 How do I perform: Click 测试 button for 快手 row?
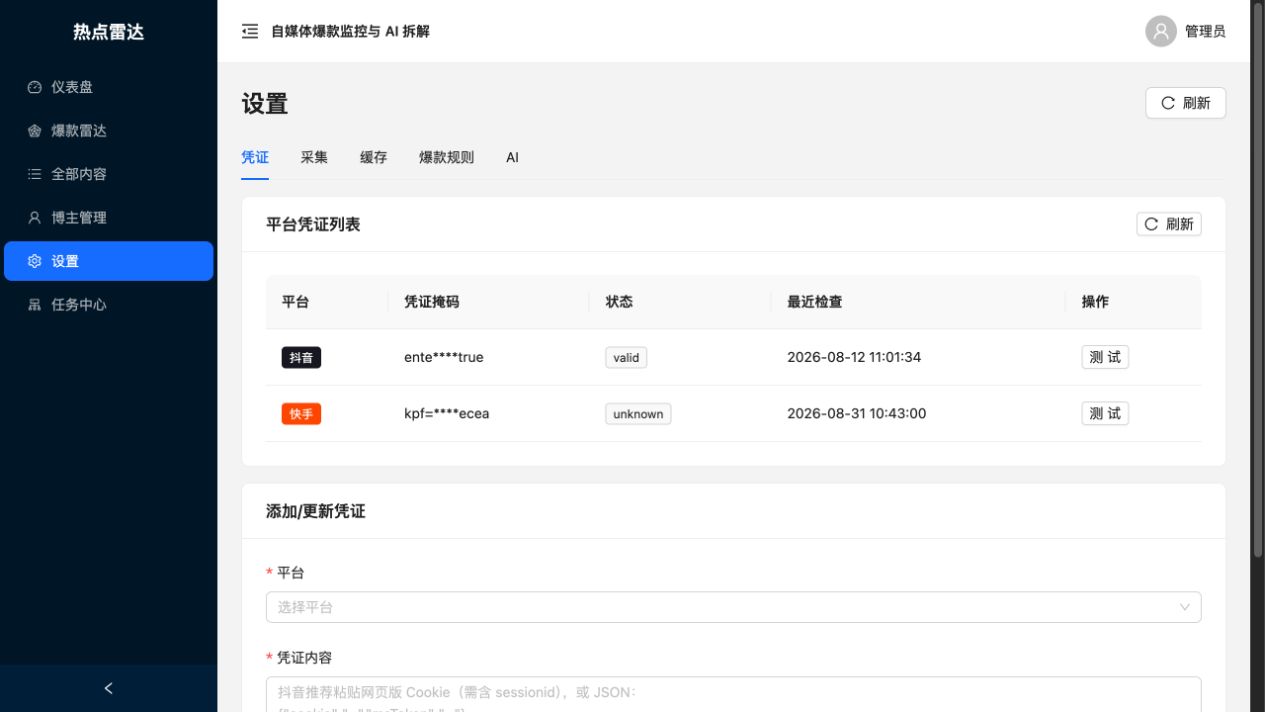[x=1105, y=413]
